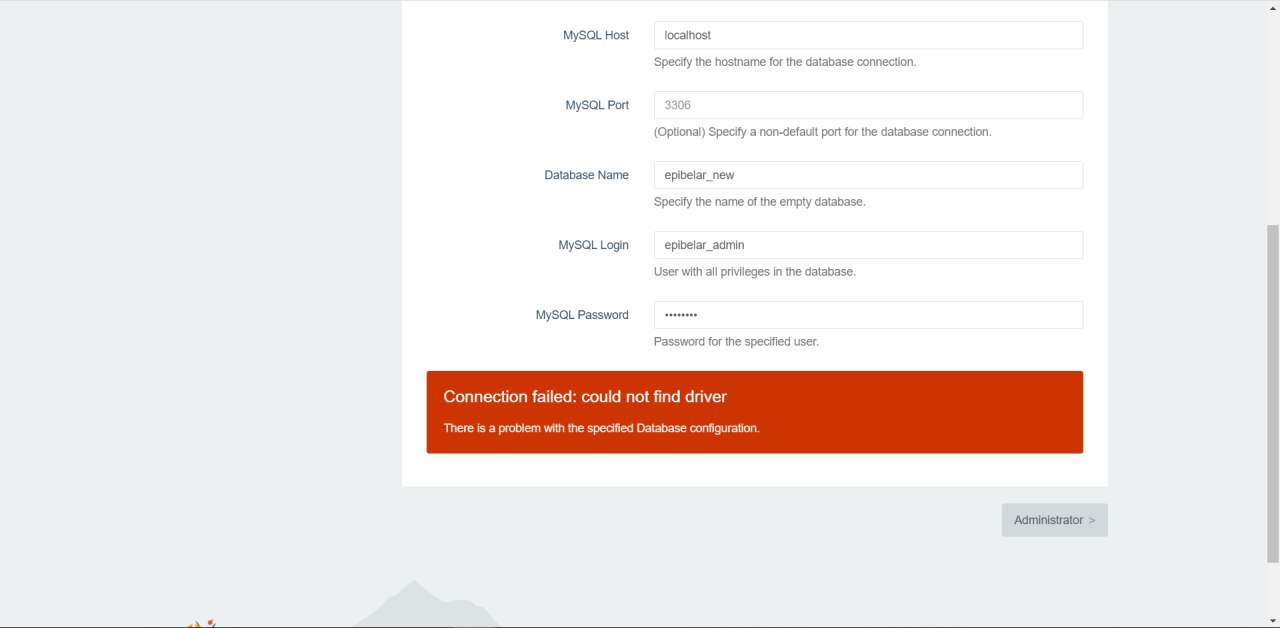Click the 'Connection failed: could not find driver' heading

coord(585,397)
